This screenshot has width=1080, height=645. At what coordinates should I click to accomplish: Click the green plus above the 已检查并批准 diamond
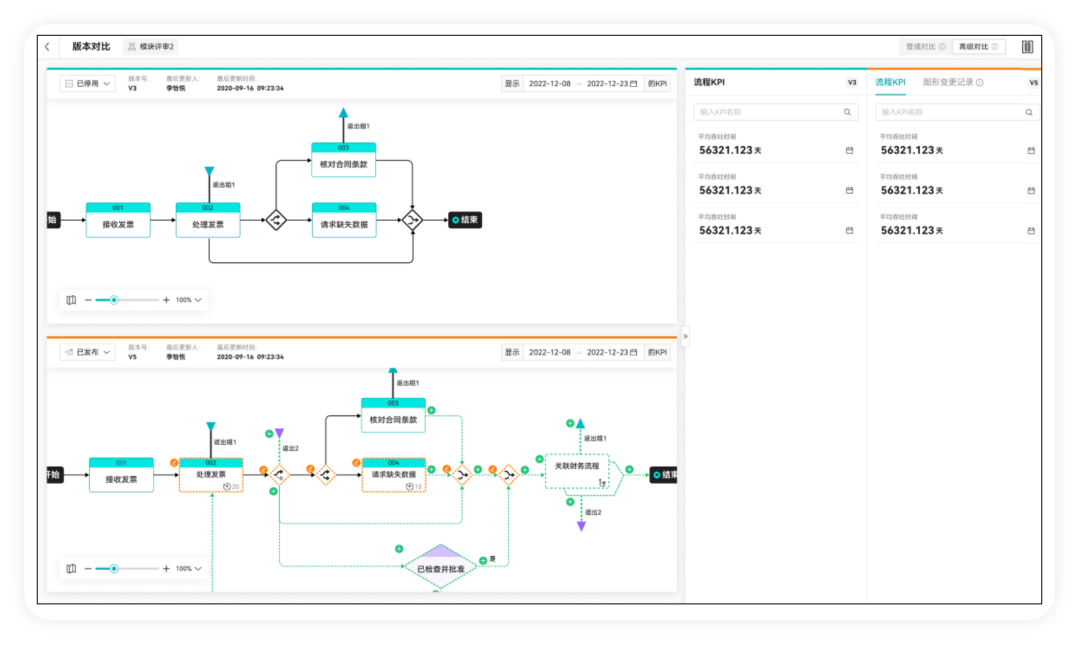pos(399,549)
